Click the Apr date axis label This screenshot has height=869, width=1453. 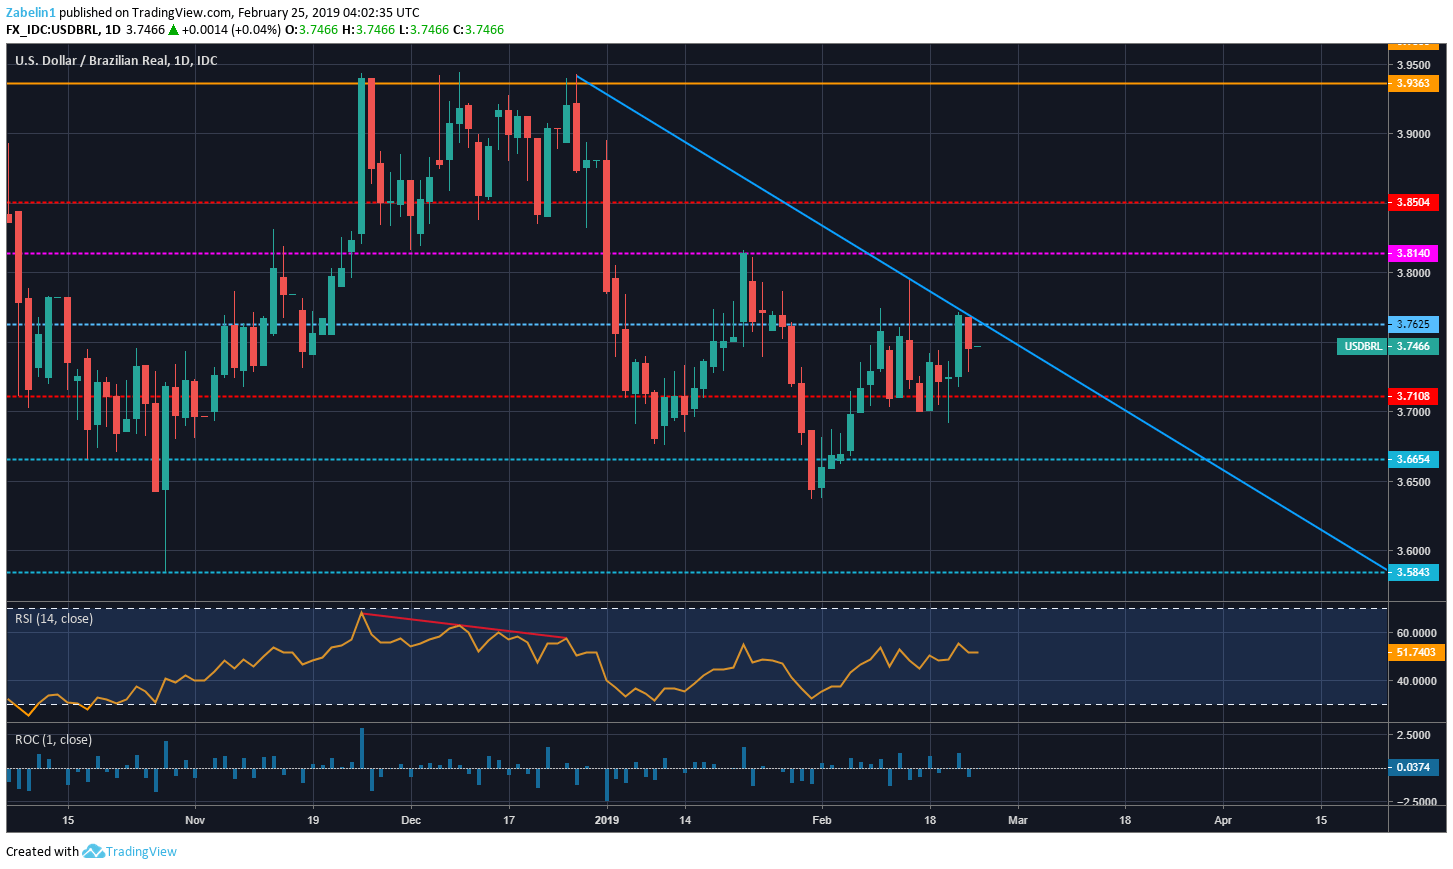(x=1223, y=820)
